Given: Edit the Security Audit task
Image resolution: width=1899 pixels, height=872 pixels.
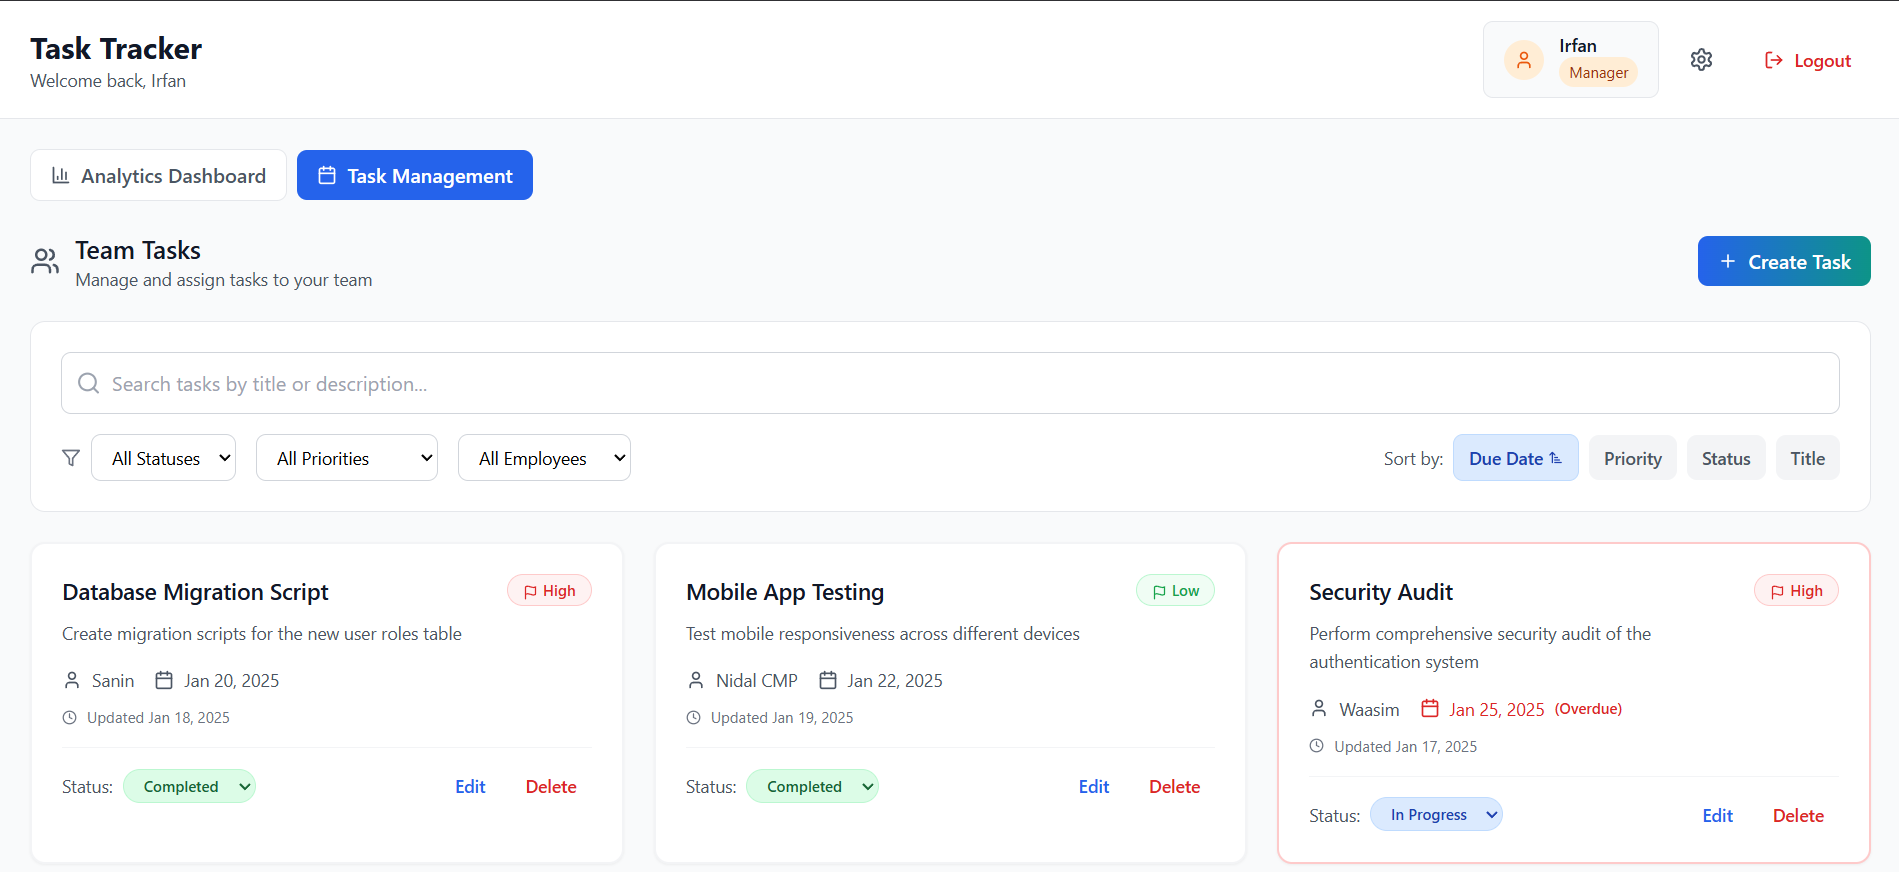Looking at the screenshot, I should point(1718,816).
